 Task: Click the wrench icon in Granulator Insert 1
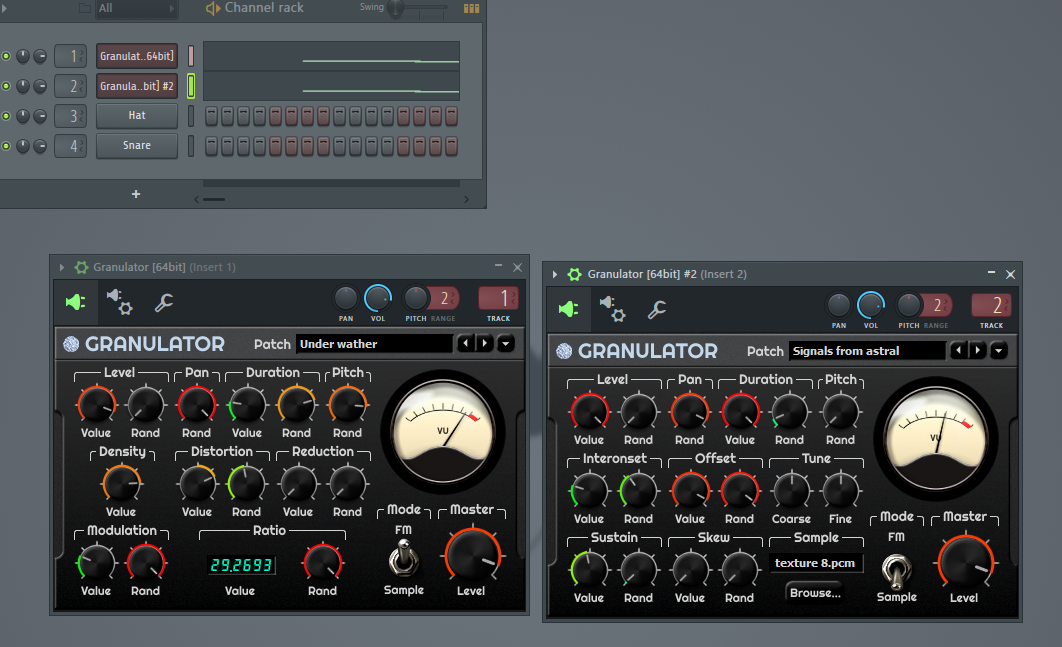pyautogui.click(x=164, y=302)
